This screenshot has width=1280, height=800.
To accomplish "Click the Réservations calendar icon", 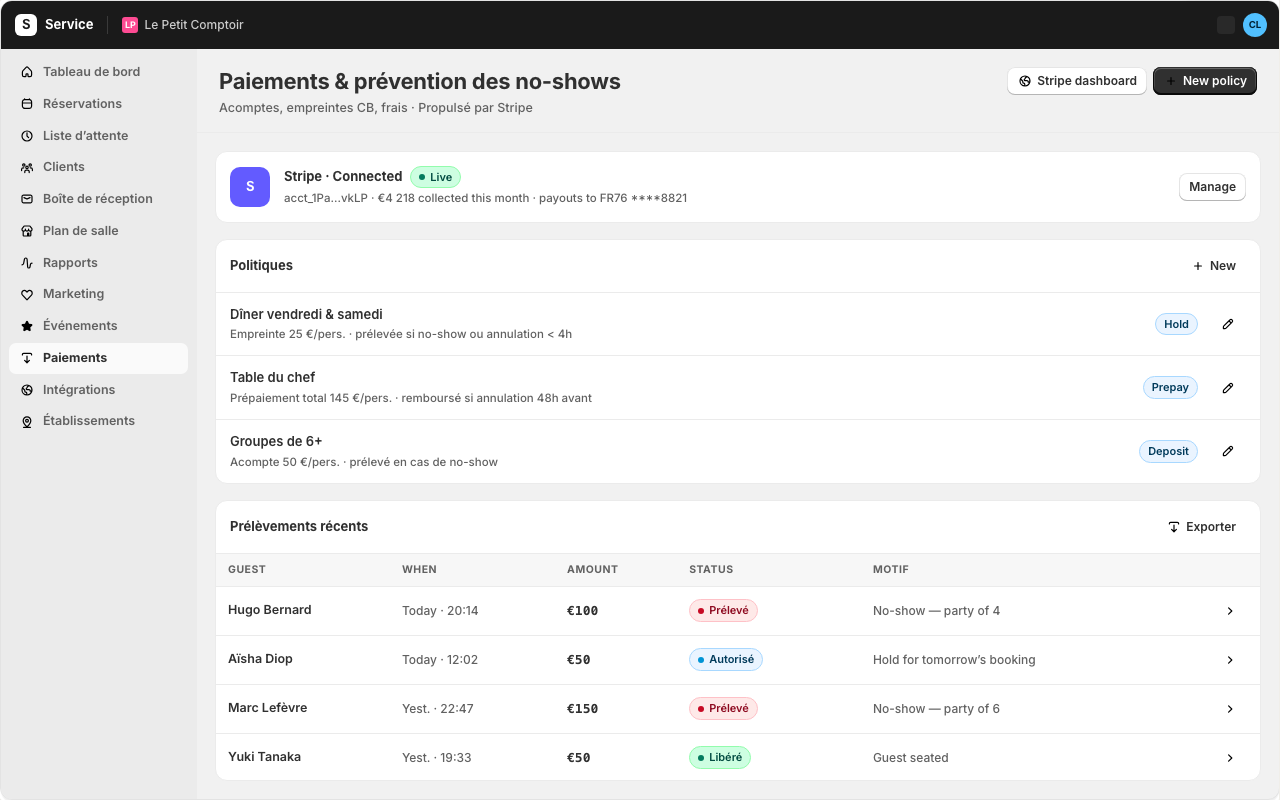I will click(27, 104).
